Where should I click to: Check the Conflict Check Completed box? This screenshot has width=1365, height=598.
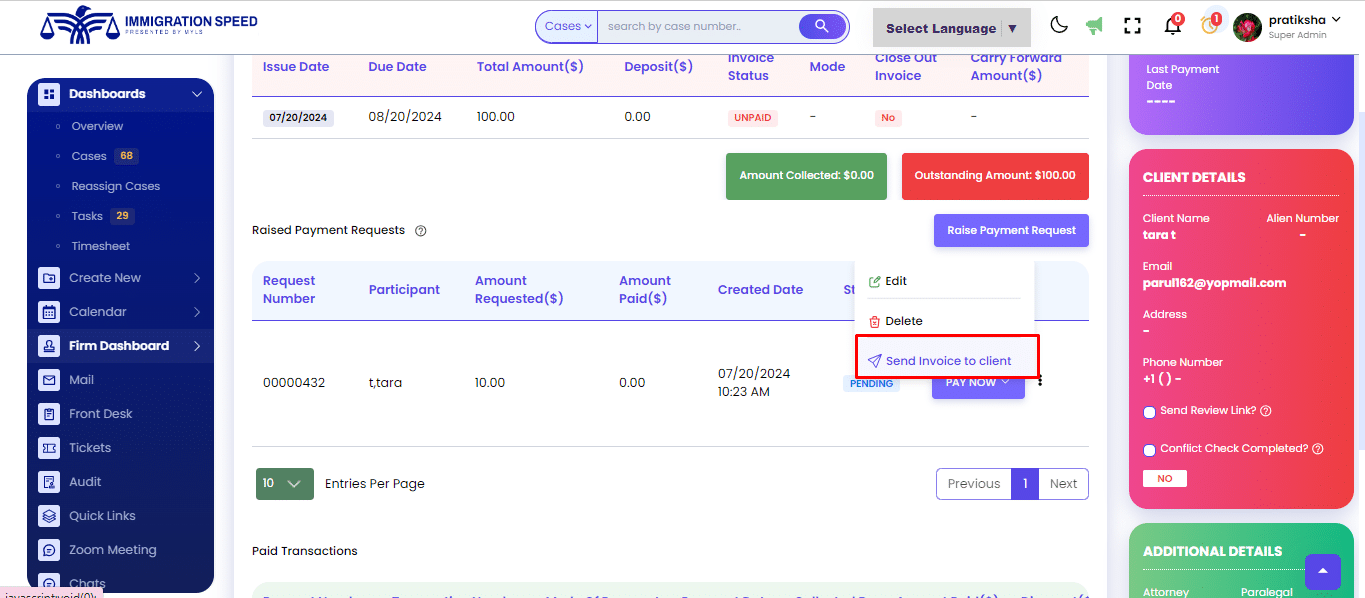[1150, 450]
